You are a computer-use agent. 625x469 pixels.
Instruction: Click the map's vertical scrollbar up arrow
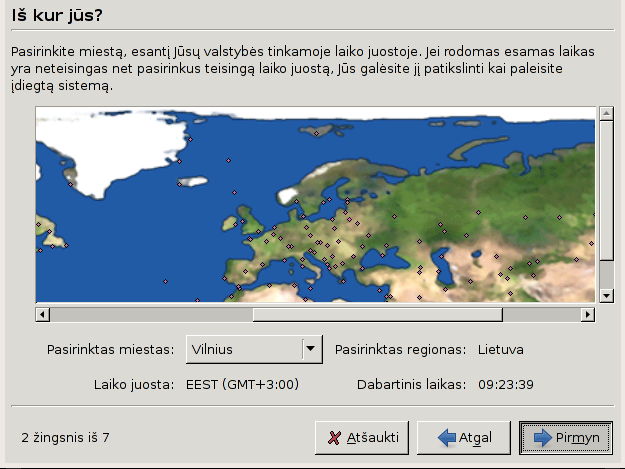click(x=605, y=114)
